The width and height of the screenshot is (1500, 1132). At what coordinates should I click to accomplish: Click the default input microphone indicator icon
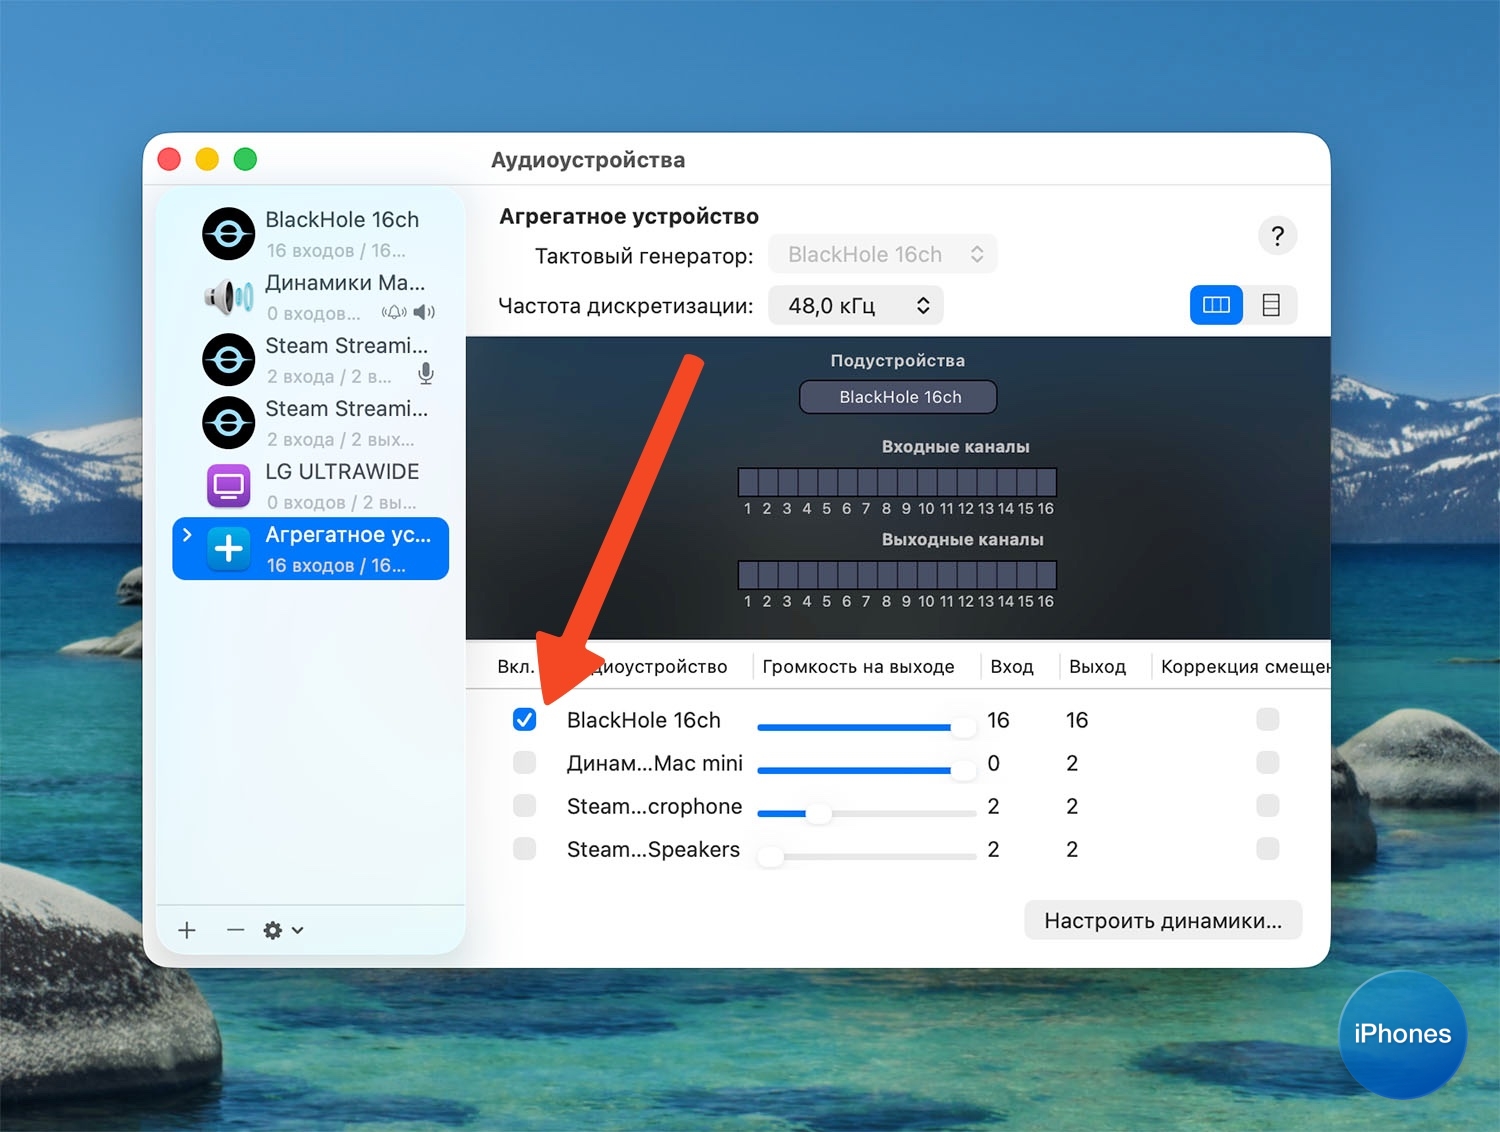426,374
